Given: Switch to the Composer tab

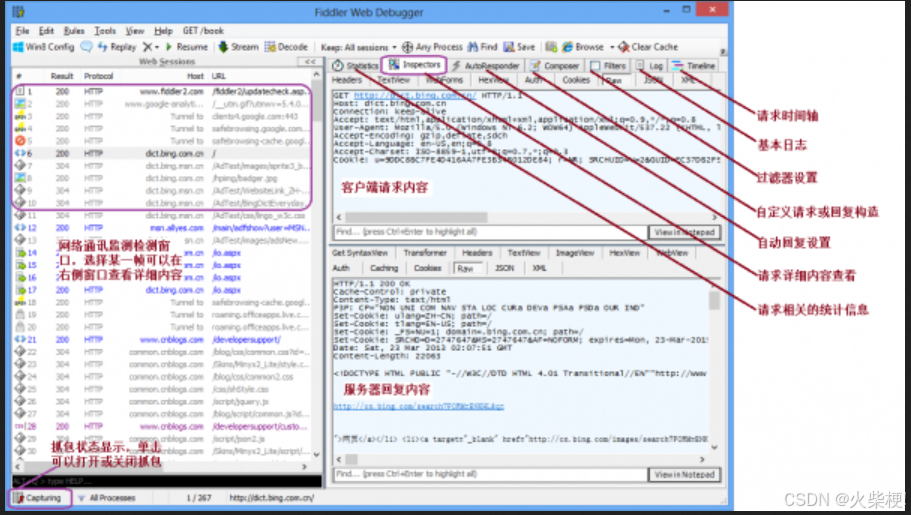Looking at the screenshot, I should pos(555,66).
